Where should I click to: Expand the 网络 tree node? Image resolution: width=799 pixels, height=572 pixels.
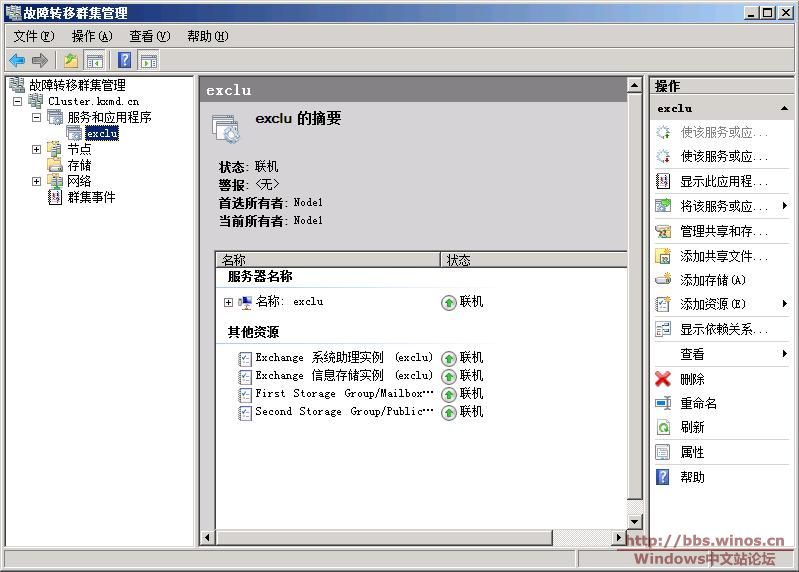tap(37, 182)
